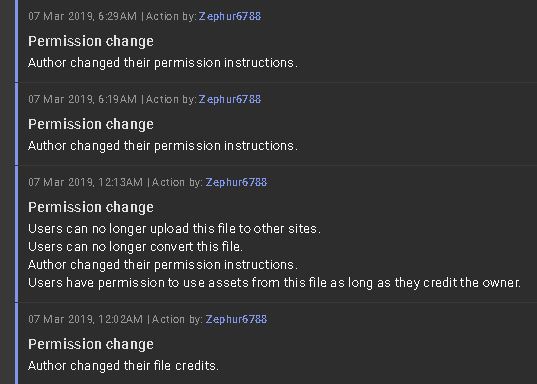537x384 pixels.
Task: Click permission instructions line in 12:13AM entry
Action: tap(163, 265)
